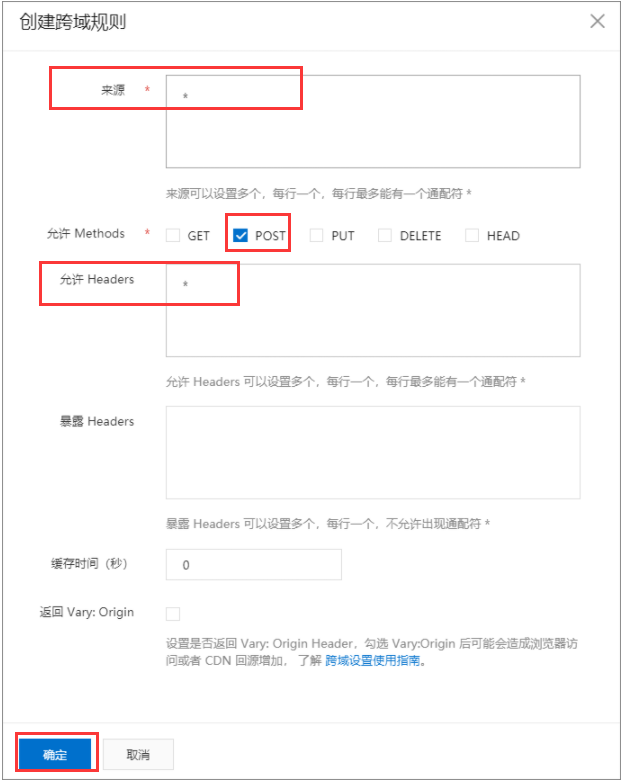The image size is (622, 781).
Task: Click the DELETE label text
Action: [420, 236]
